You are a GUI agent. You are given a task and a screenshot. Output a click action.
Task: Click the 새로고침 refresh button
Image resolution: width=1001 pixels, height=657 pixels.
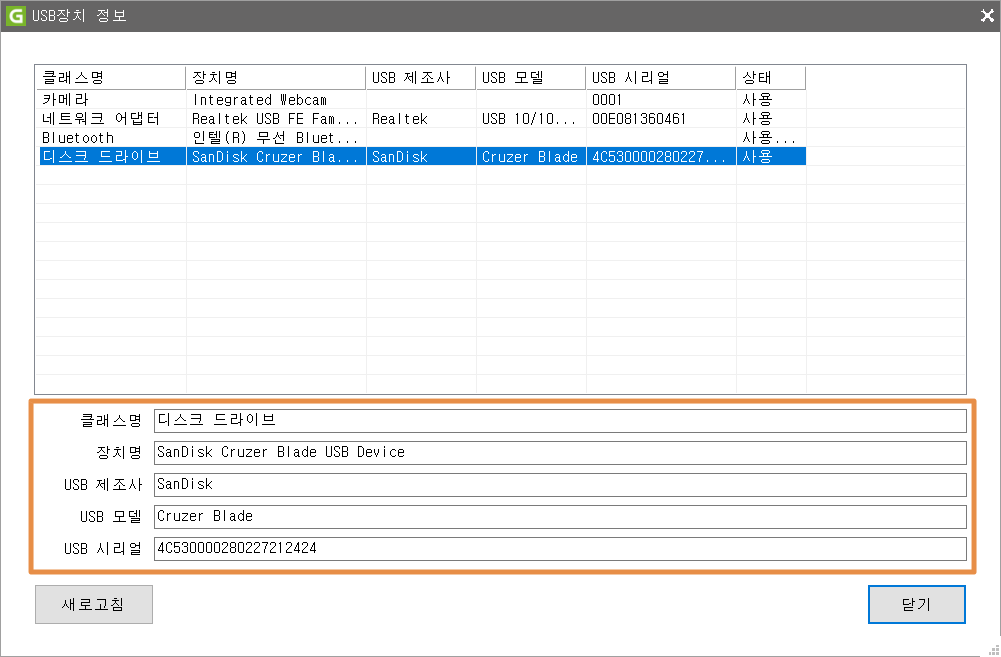93,604
